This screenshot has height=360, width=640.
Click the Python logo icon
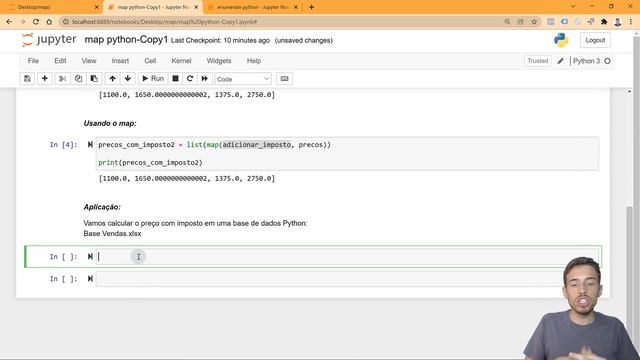click(561, 40)
